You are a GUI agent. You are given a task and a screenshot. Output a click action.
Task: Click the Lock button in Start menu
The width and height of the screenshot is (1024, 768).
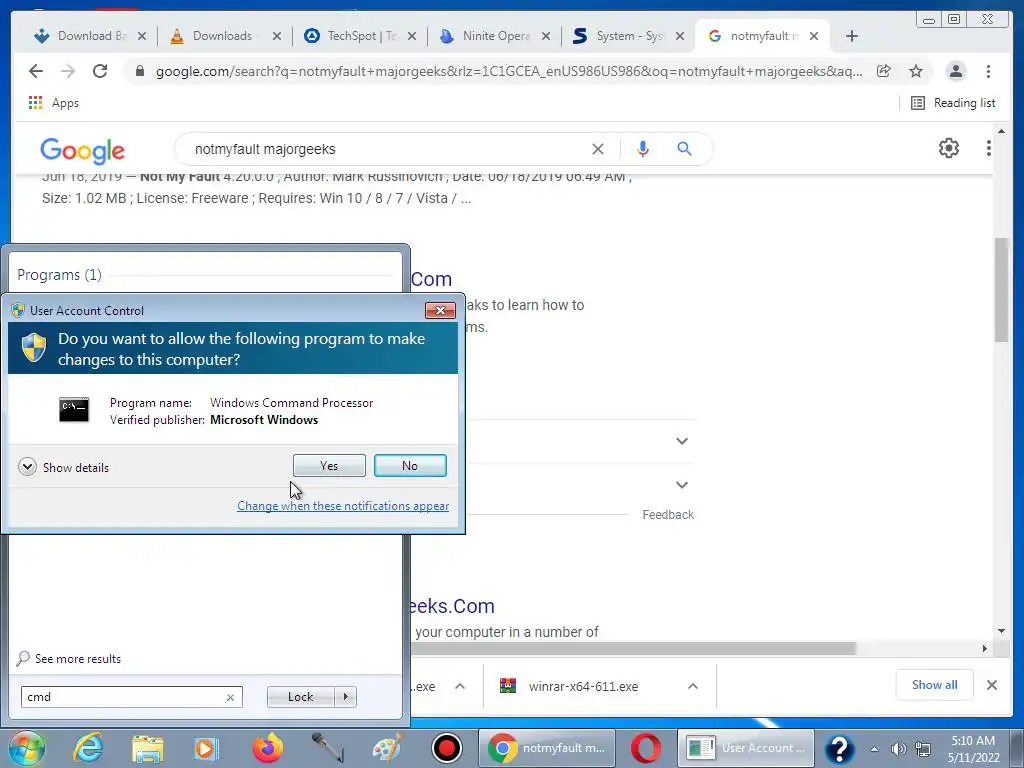pos(300,697)
